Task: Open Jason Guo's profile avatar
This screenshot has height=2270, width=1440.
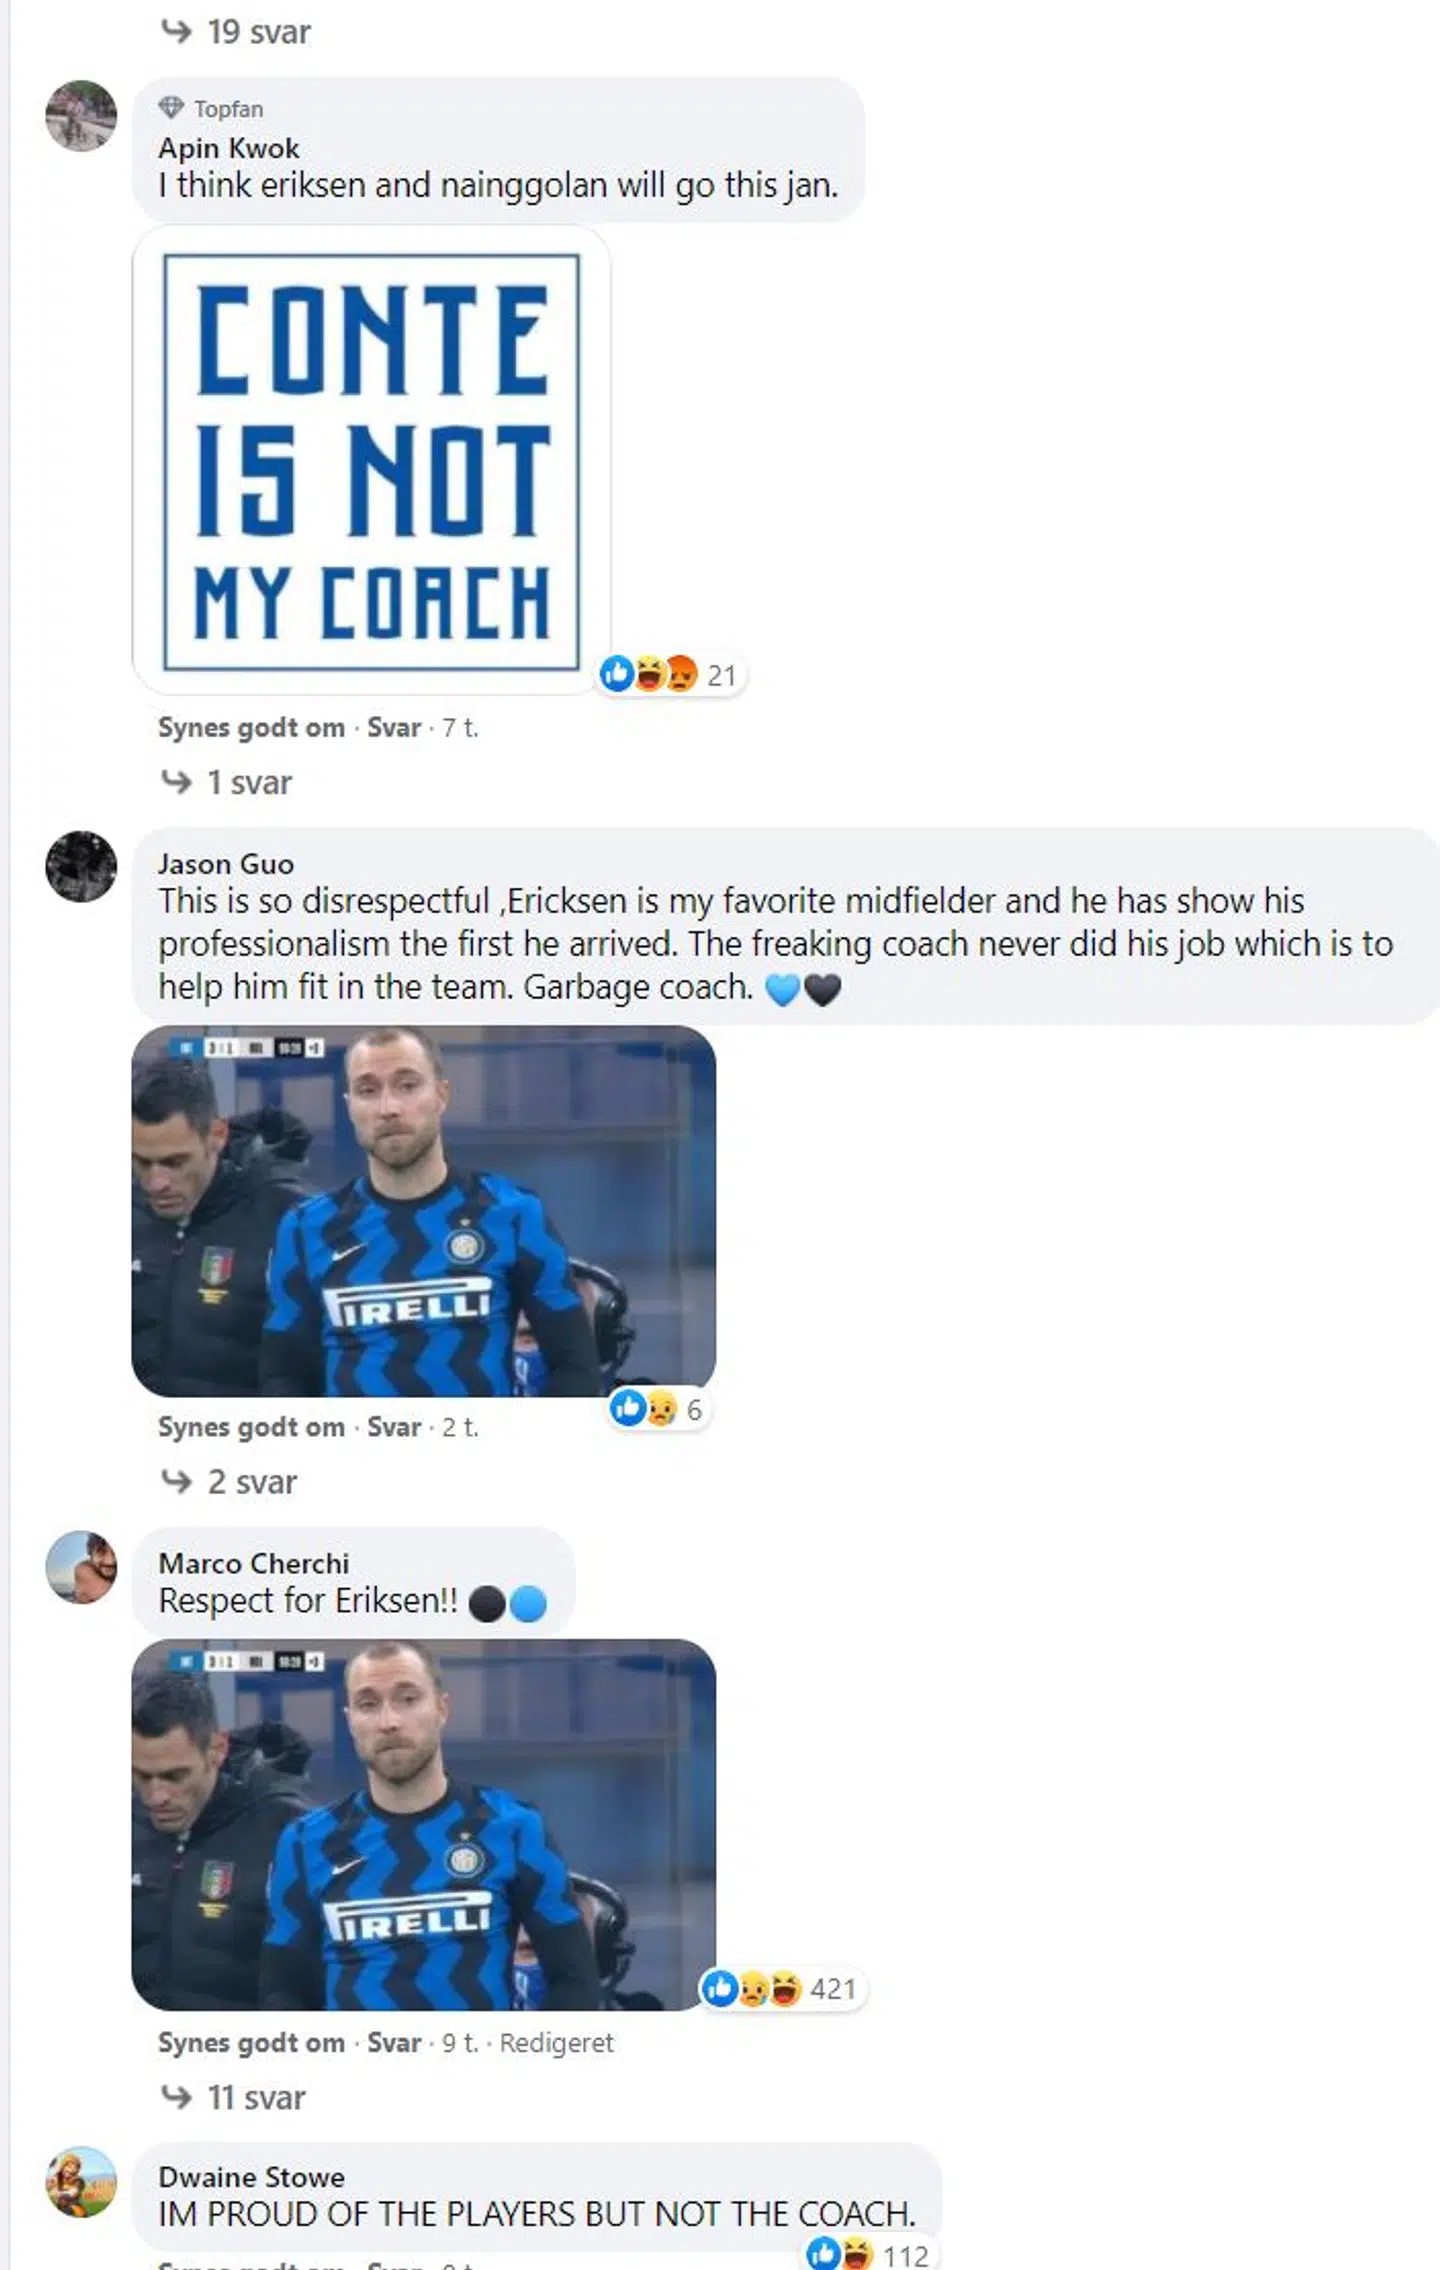Action: click(81, 866)
